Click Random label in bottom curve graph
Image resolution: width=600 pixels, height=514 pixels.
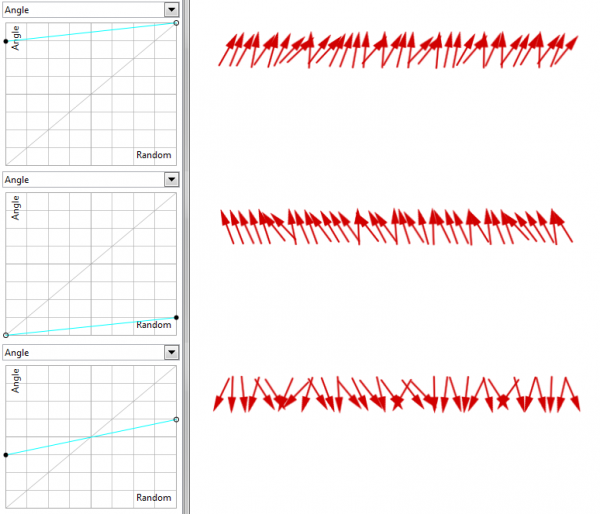tap(154, 498)
